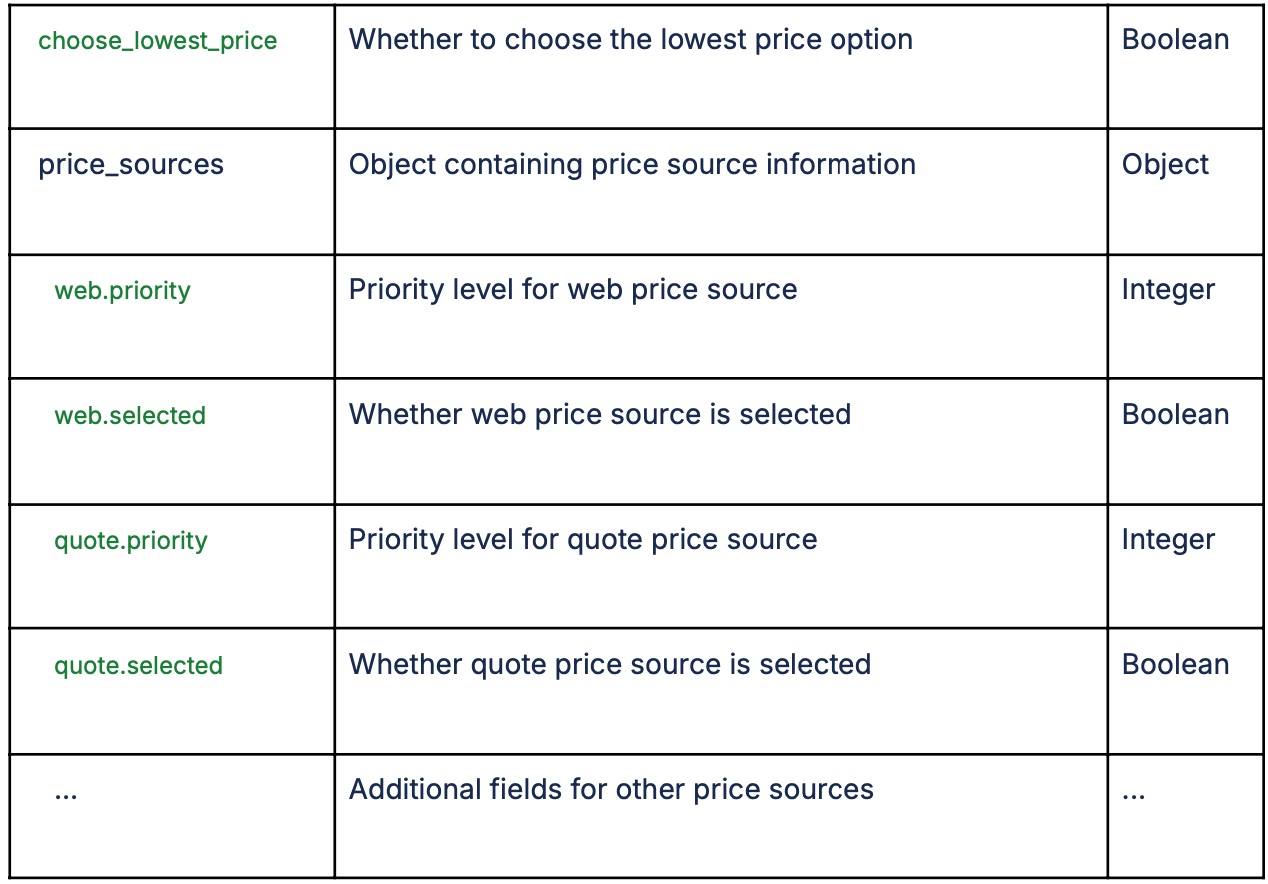Click the 'Whether to choose the lowest price option' description
The height and width of the screenshot is (884, 1268).
631,40
